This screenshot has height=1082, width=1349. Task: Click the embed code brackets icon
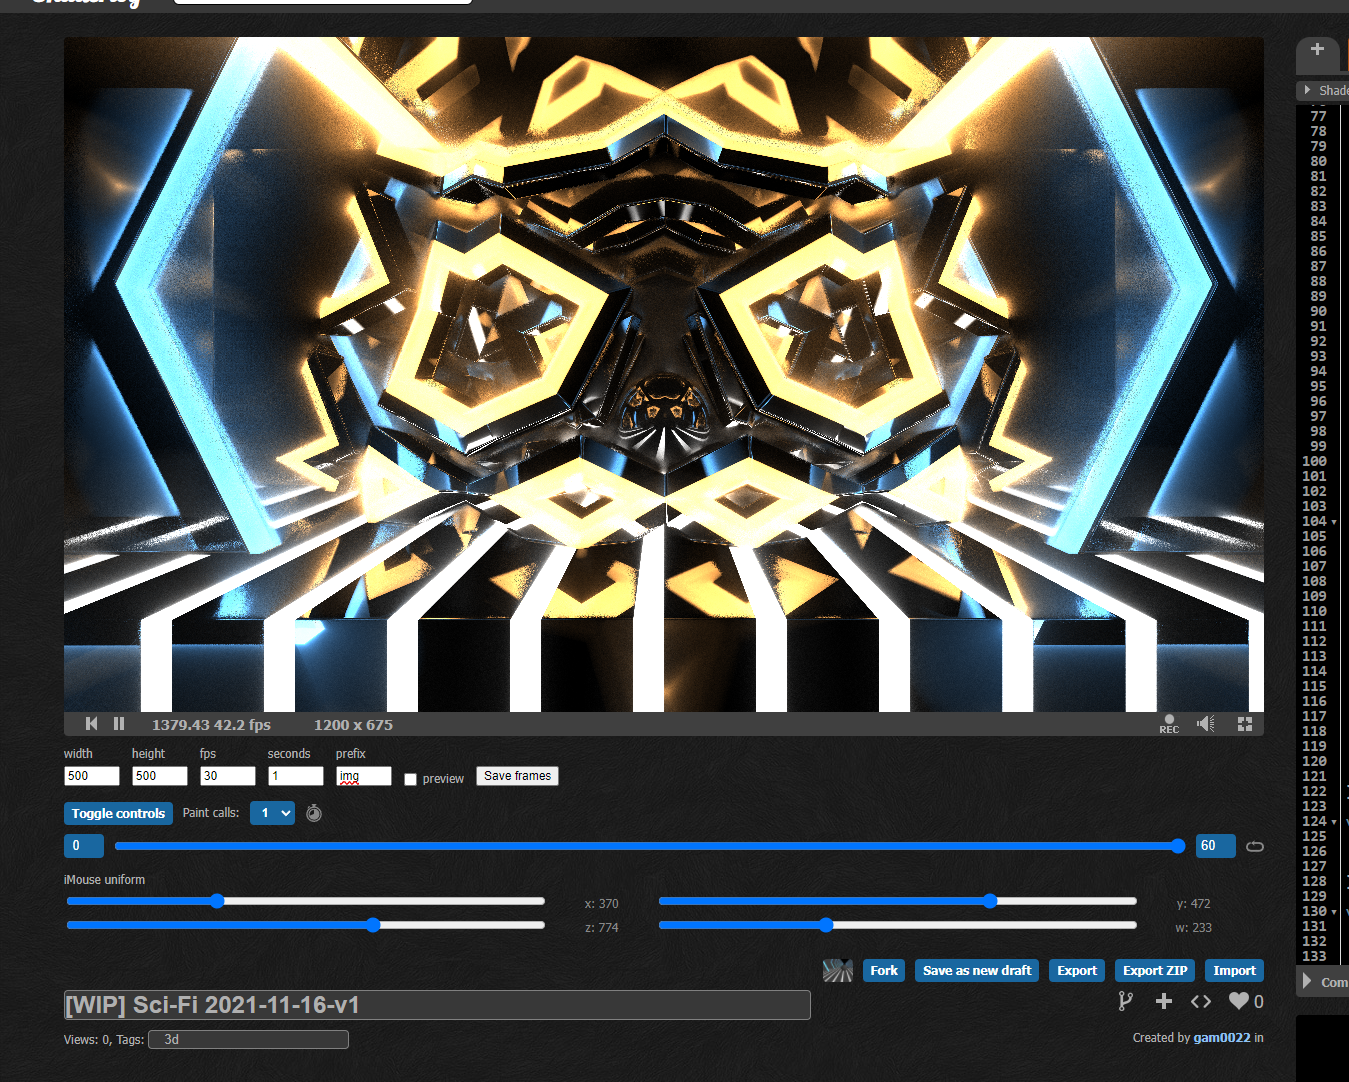pyautogui.click(x=1201, y=1001)
